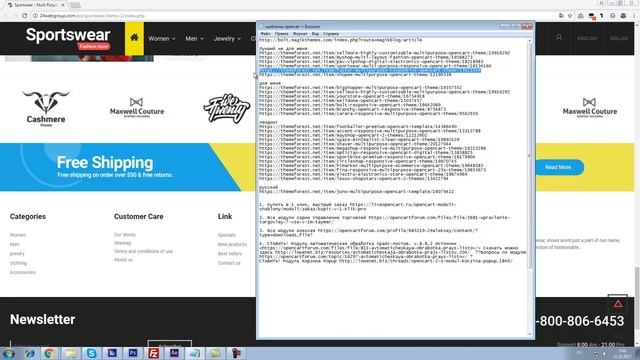Click the Windows Start button
Viewport: 640px width, 360px height.
tap(9, 353)
